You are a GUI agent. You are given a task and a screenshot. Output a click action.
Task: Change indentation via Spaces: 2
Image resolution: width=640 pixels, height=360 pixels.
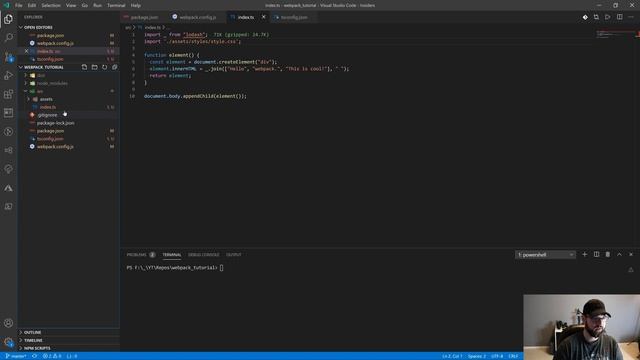point(477,356)
